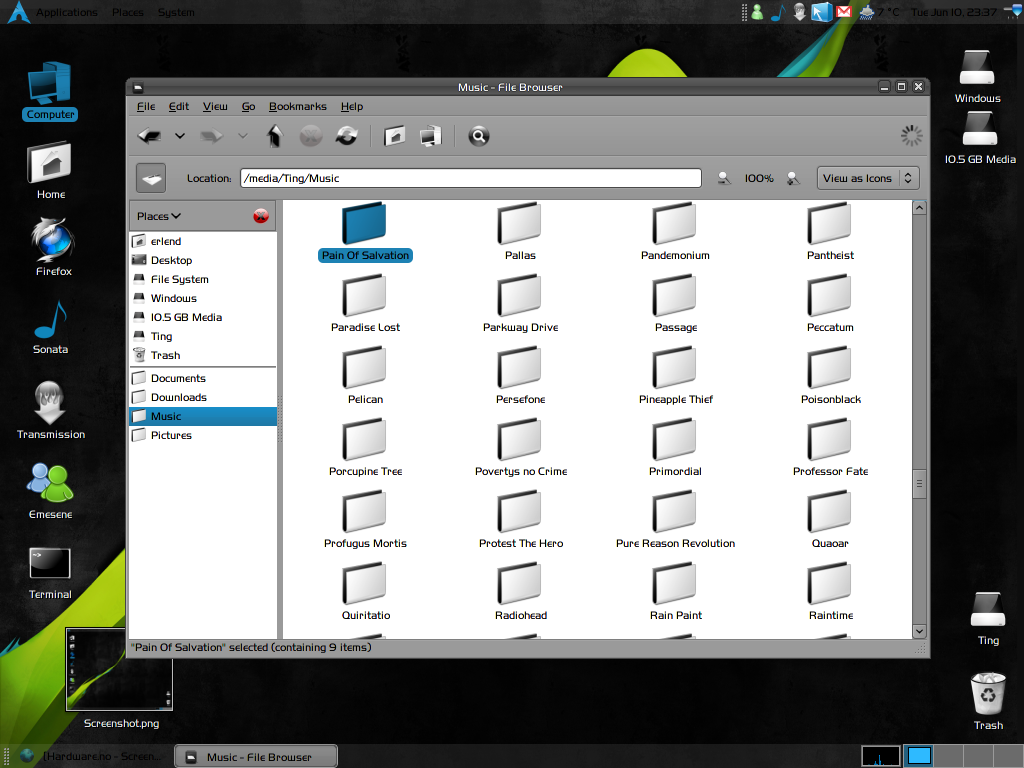Open the Documents bookmark in the sidebar
The width and height of the screenshot is (1024, 768).
203,378
